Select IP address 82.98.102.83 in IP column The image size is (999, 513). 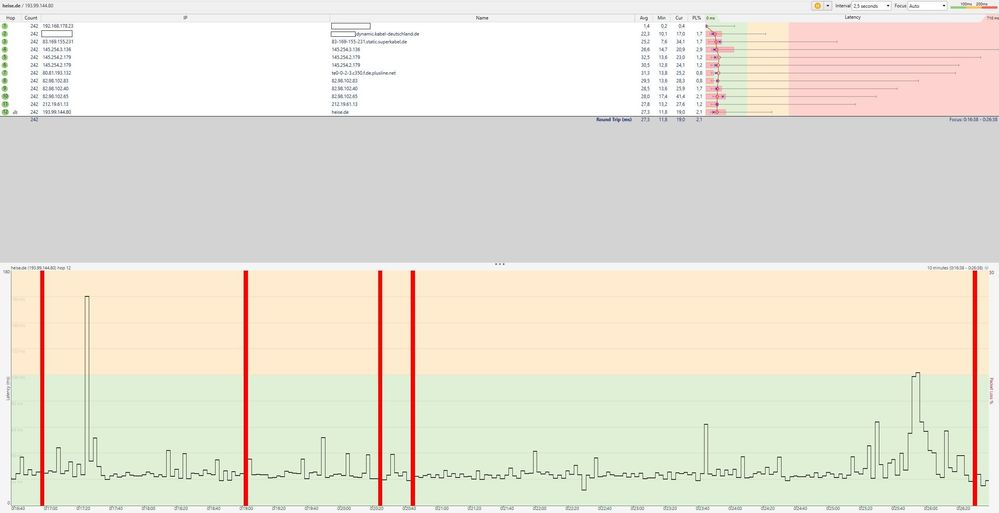click(55, 81)
